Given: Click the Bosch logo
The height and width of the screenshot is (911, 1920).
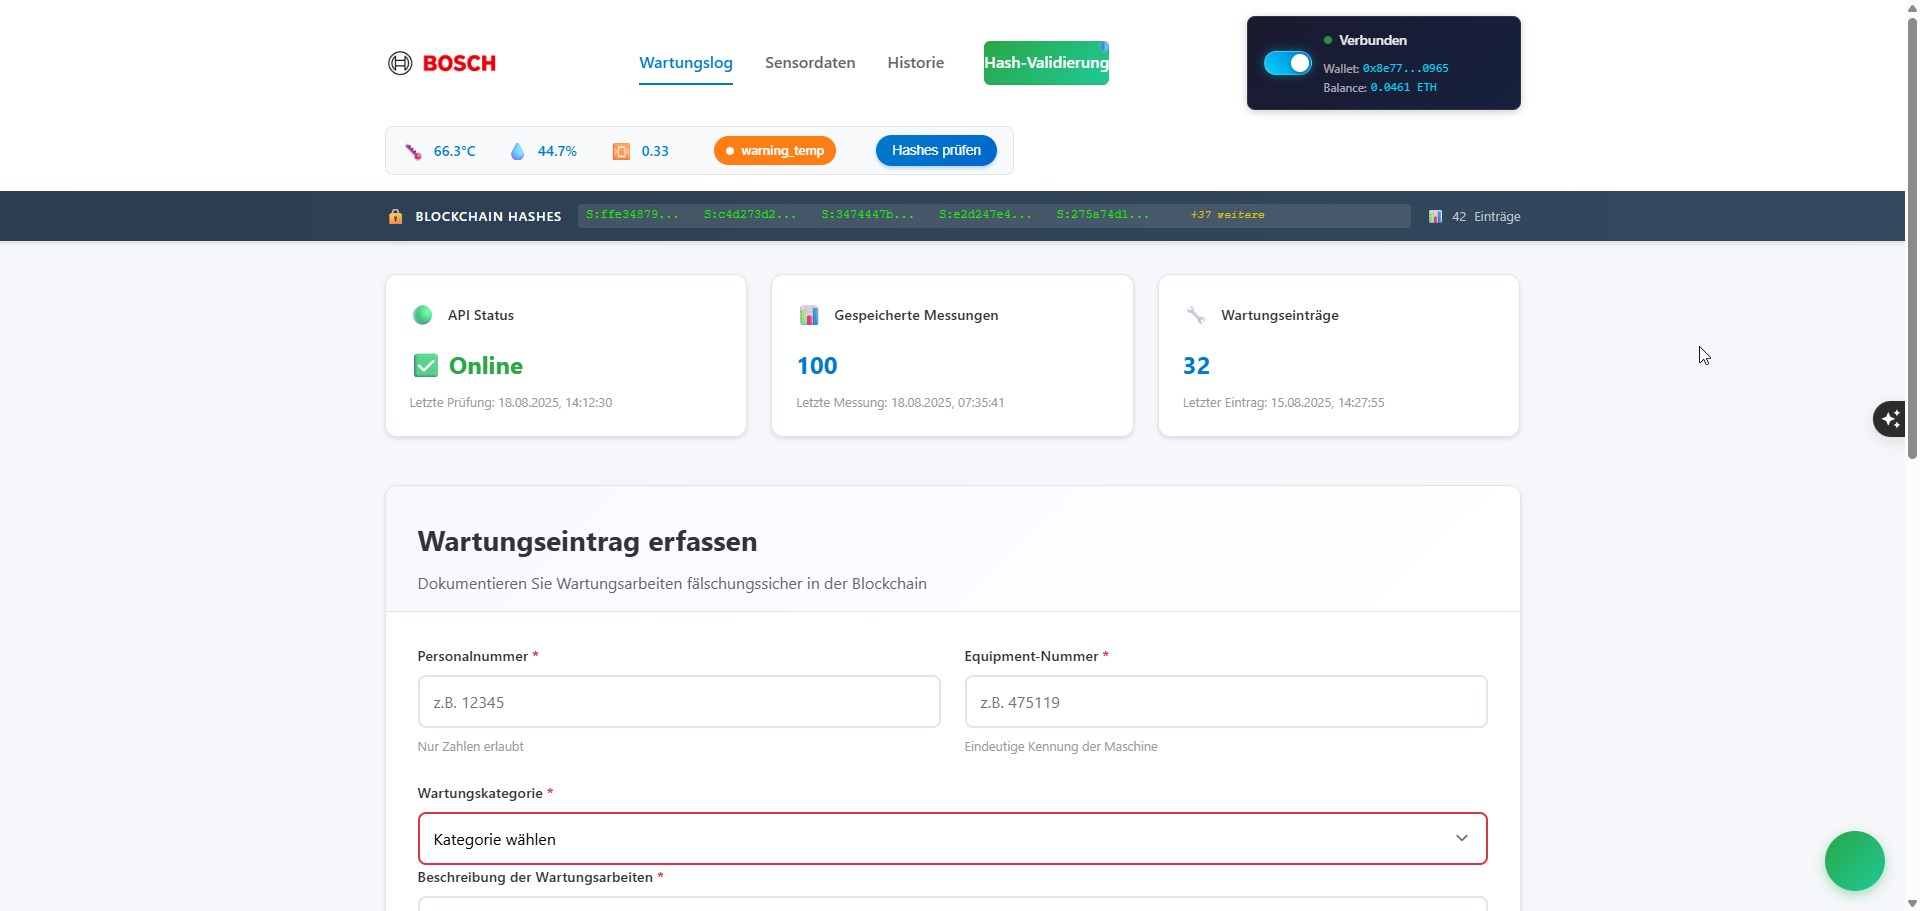Looking at the screenshot, I should click(440, 62).
